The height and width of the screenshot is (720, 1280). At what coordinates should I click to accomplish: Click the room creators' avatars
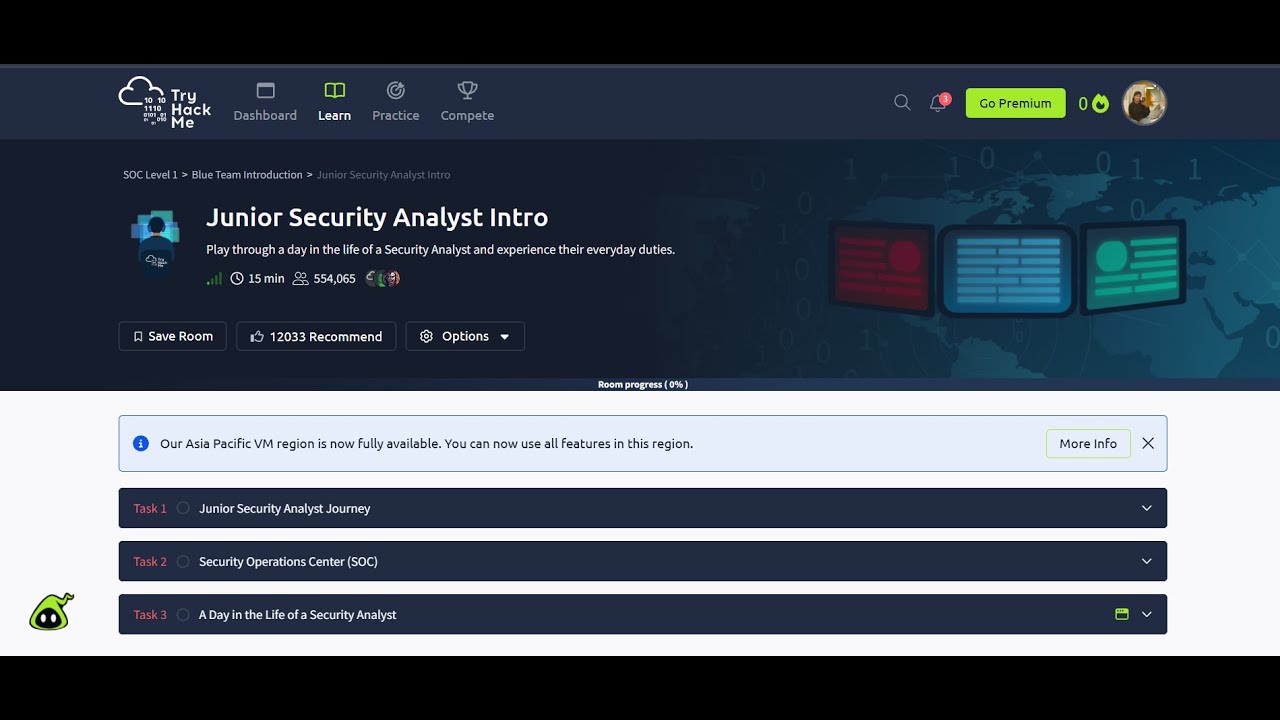pyautogui.click(x=383, y=278)
